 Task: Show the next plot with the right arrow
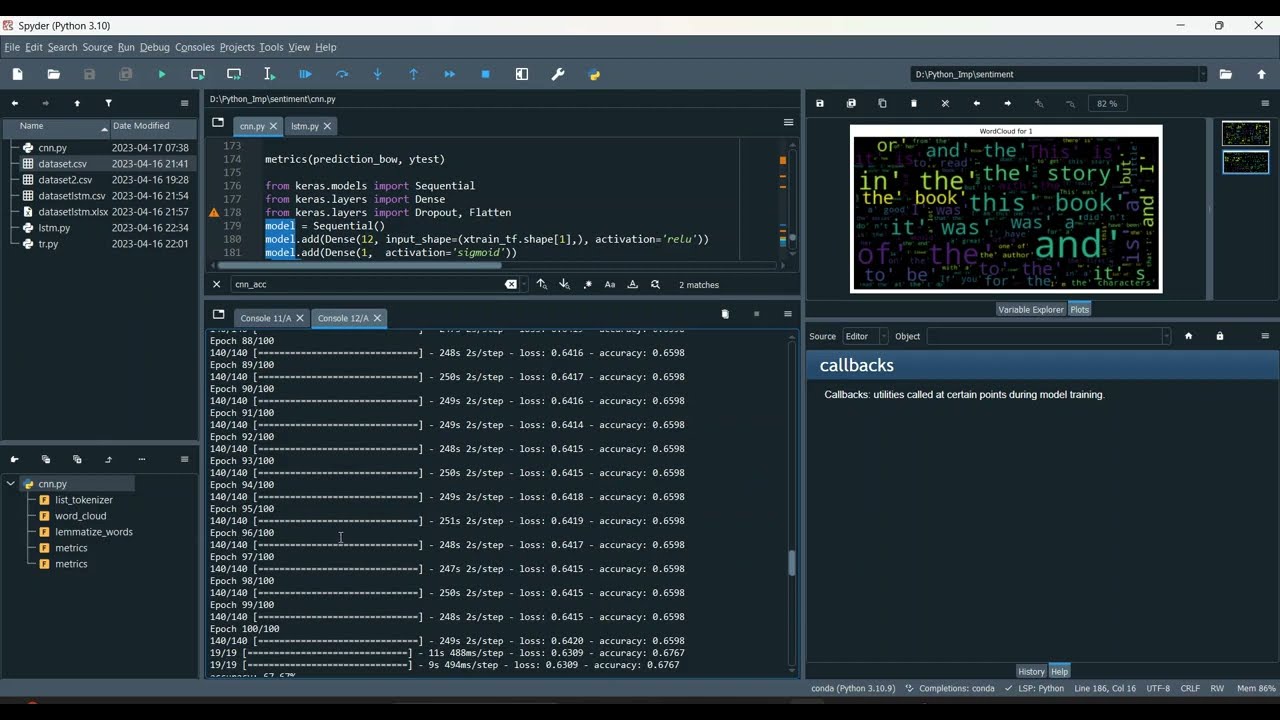(1007, 103)
